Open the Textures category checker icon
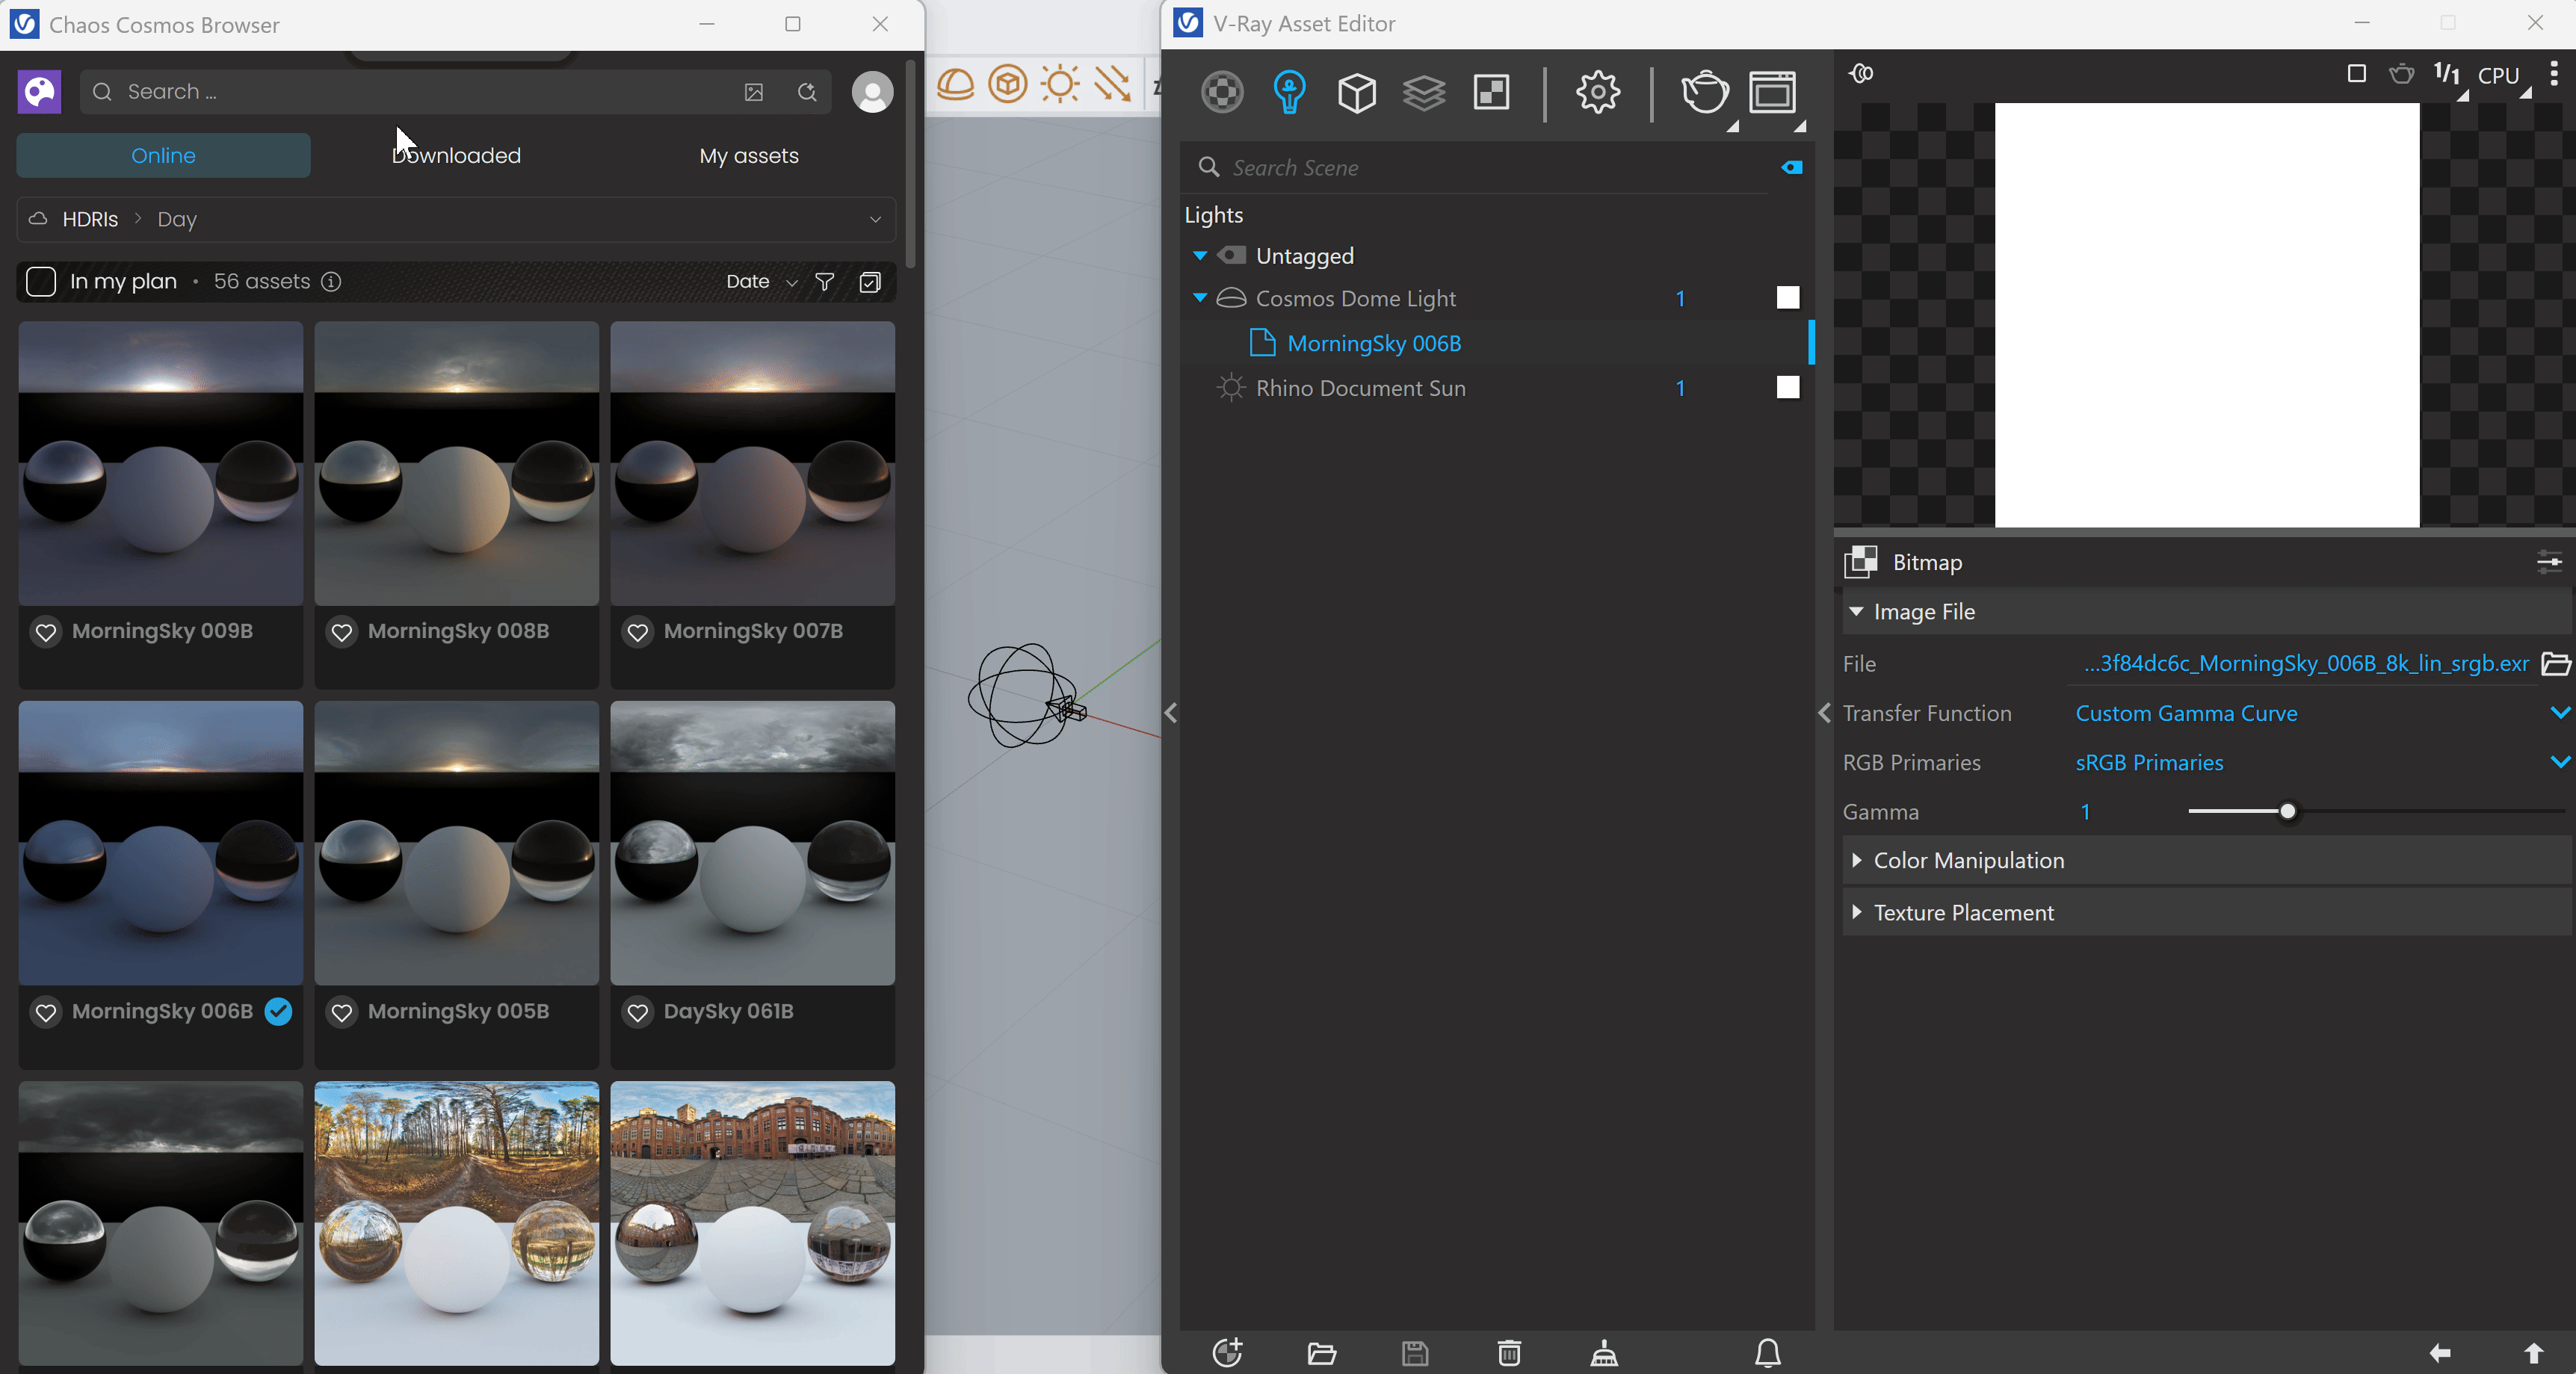Viewport: 2576px width, 1374px height. click(1491, 93)
